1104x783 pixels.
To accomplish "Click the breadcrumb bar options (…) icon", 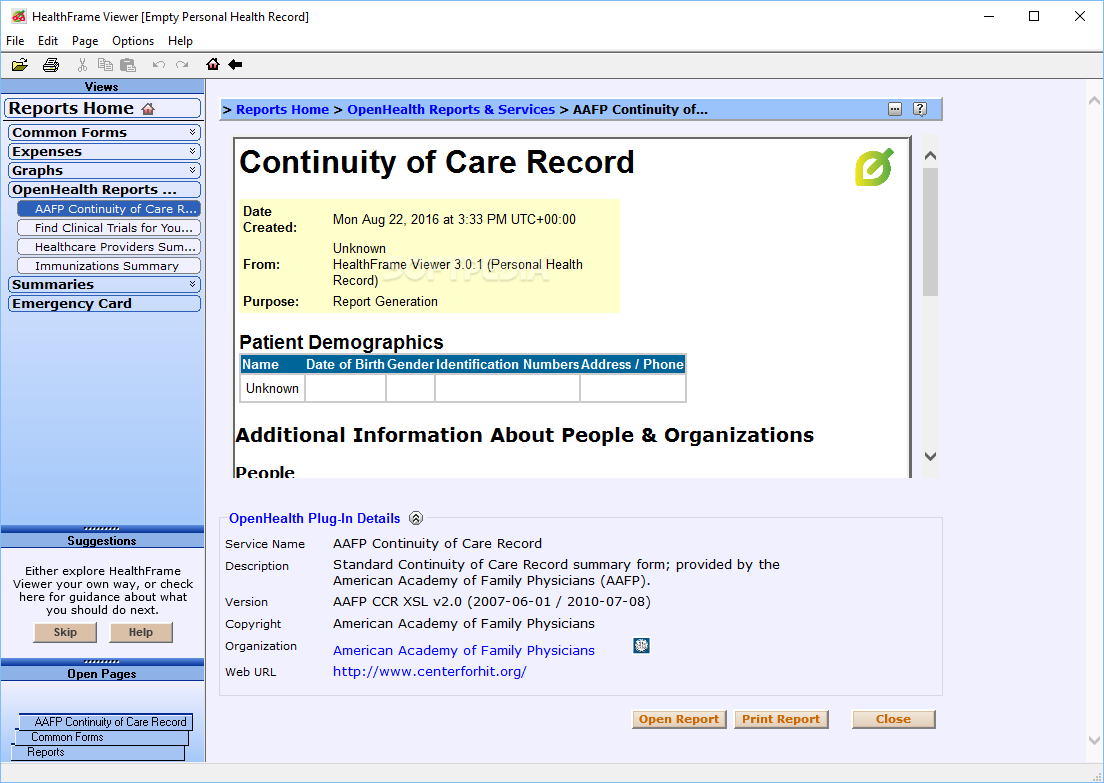I will 895,109.
